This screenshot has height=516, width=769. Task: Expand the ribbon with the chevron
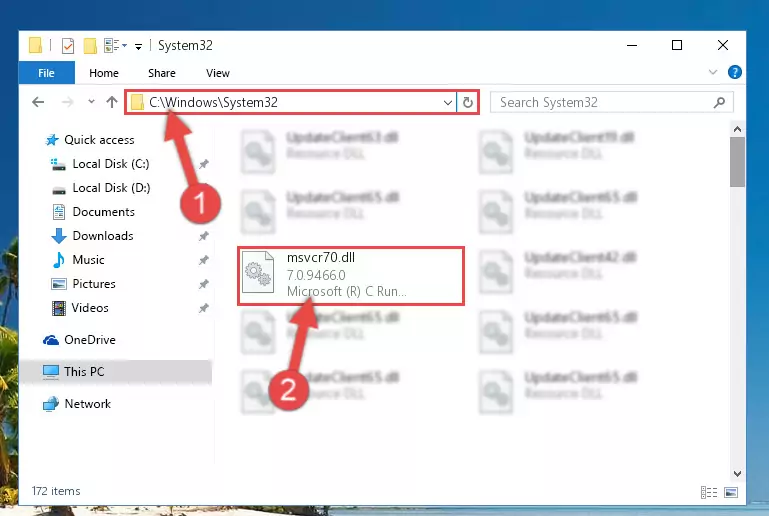(713, 73)
